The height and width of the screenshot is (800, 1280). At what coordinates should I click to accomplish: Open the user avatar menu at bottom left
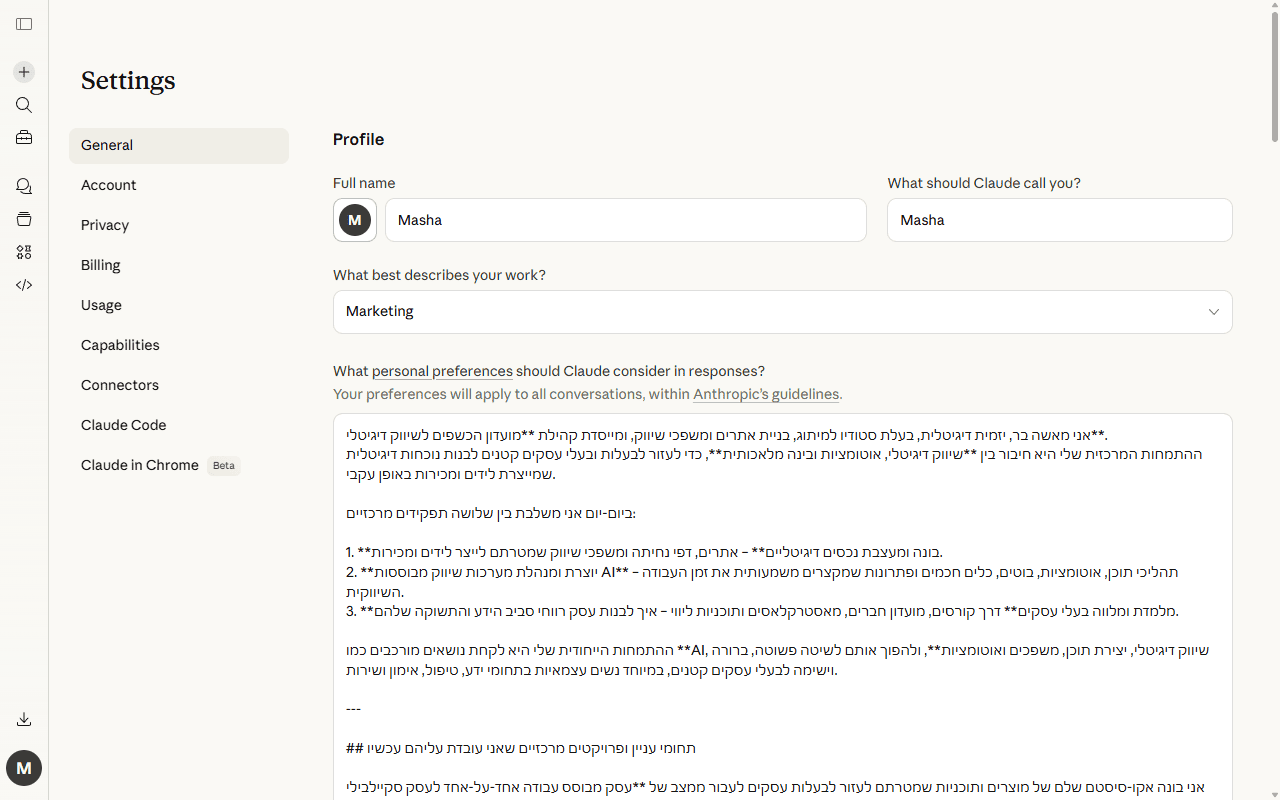tap(24, 768)
